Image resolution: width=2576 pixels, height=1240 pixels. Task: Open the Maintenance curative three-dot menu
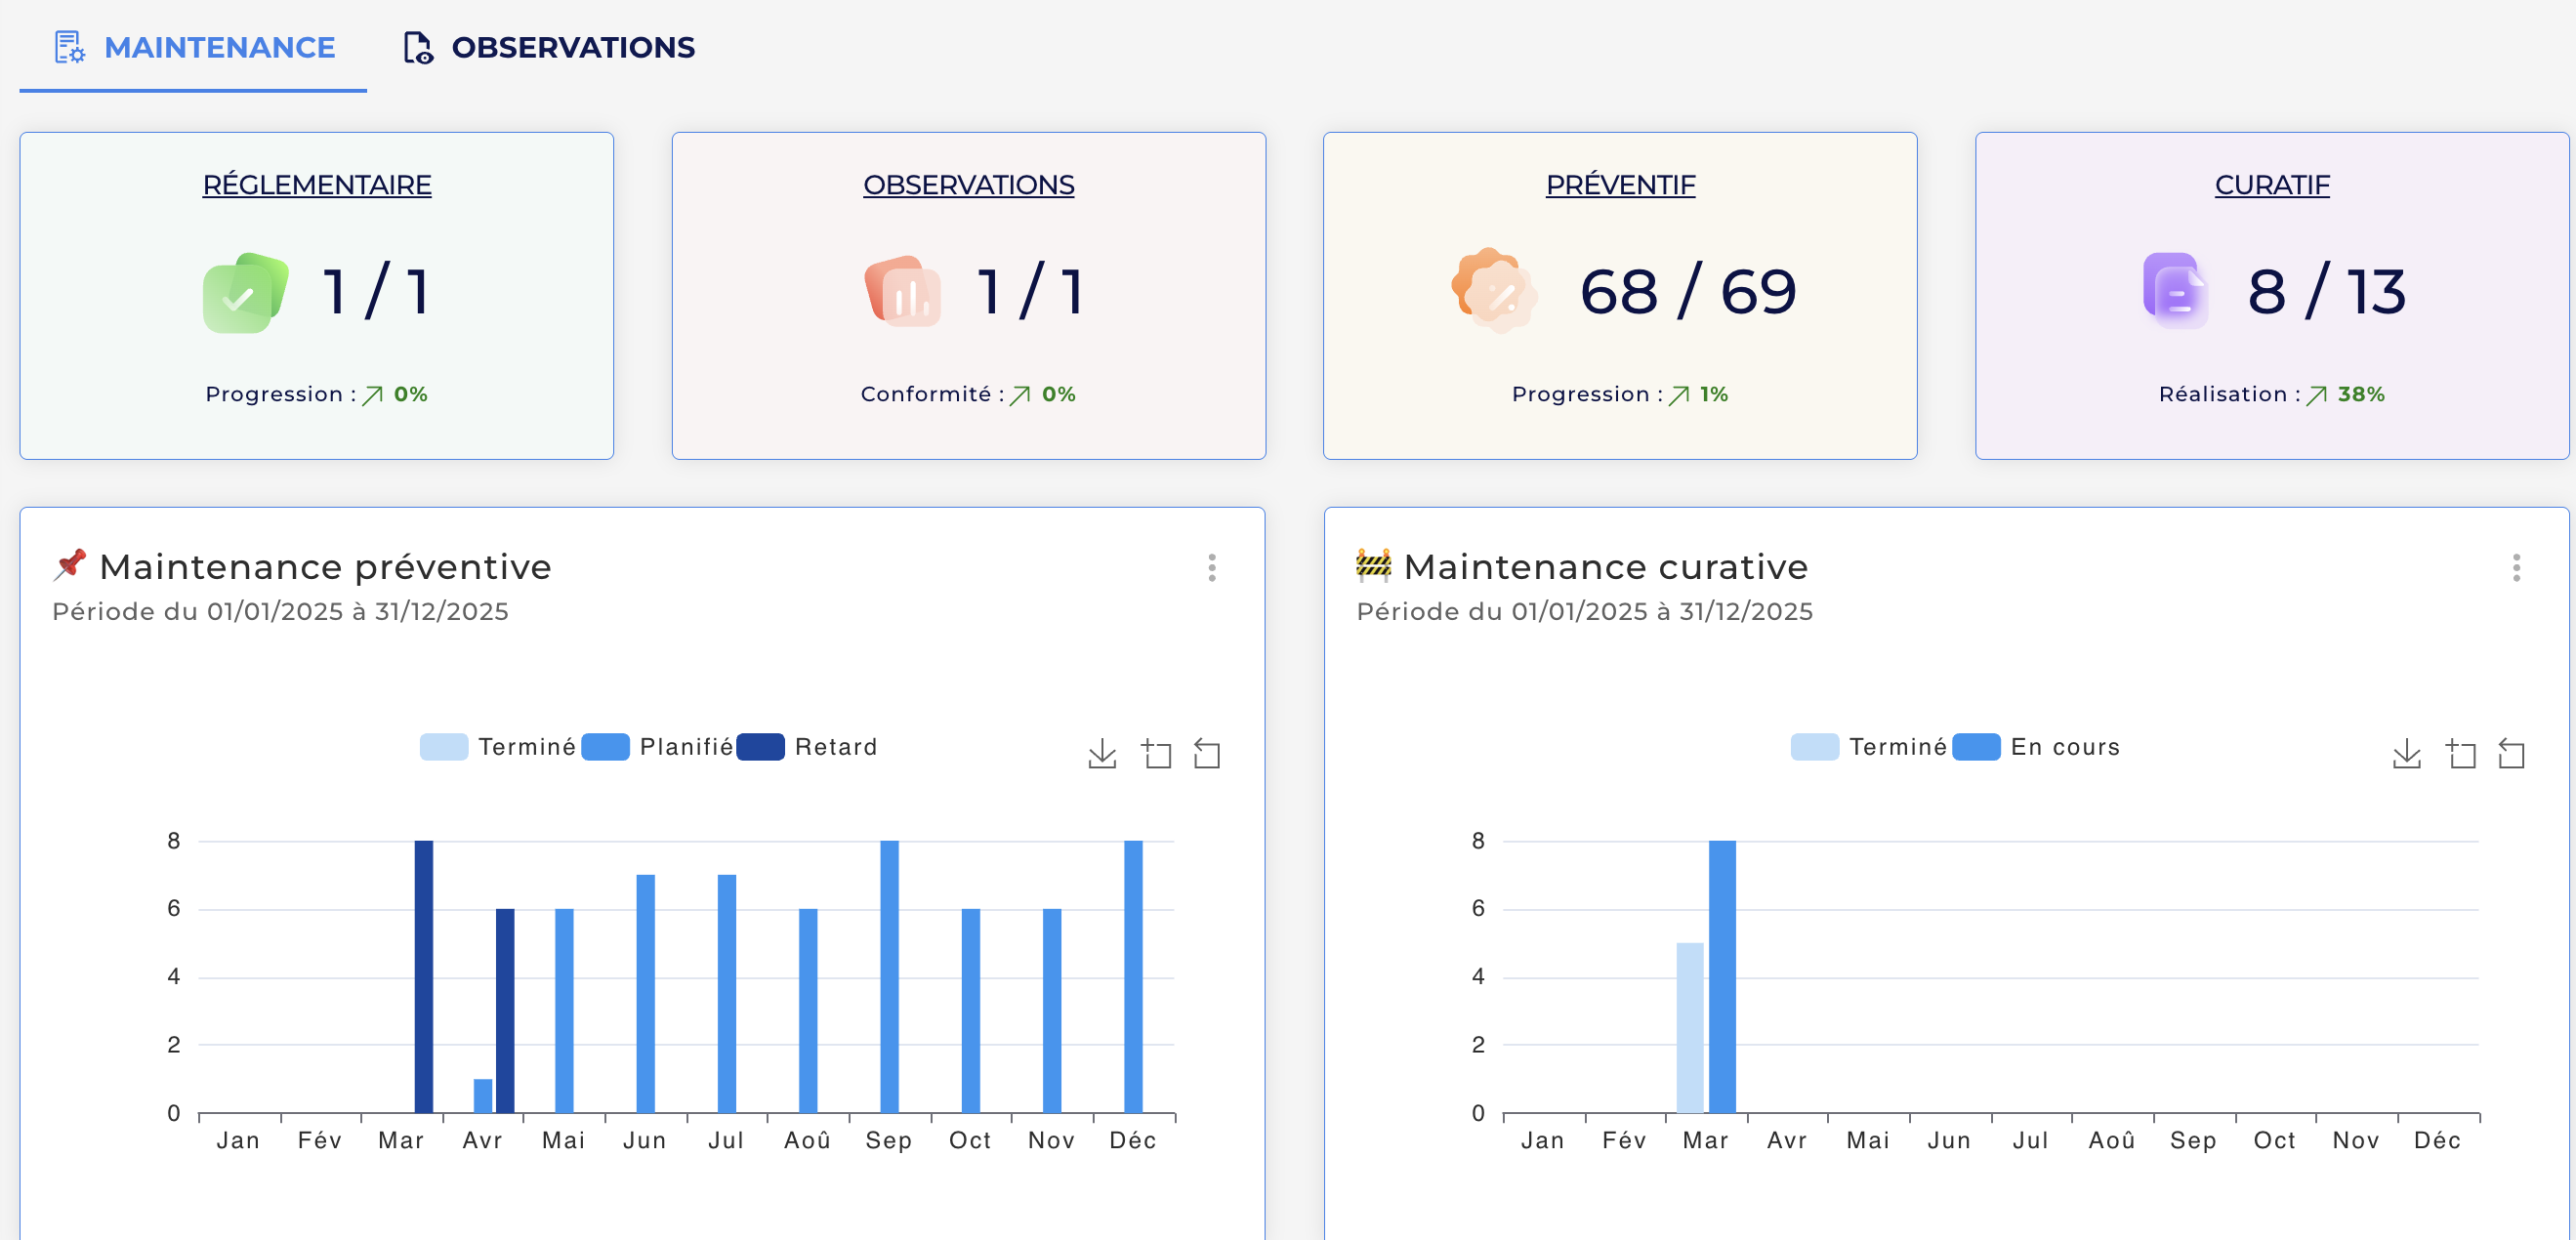click(x=2516, y=568)
